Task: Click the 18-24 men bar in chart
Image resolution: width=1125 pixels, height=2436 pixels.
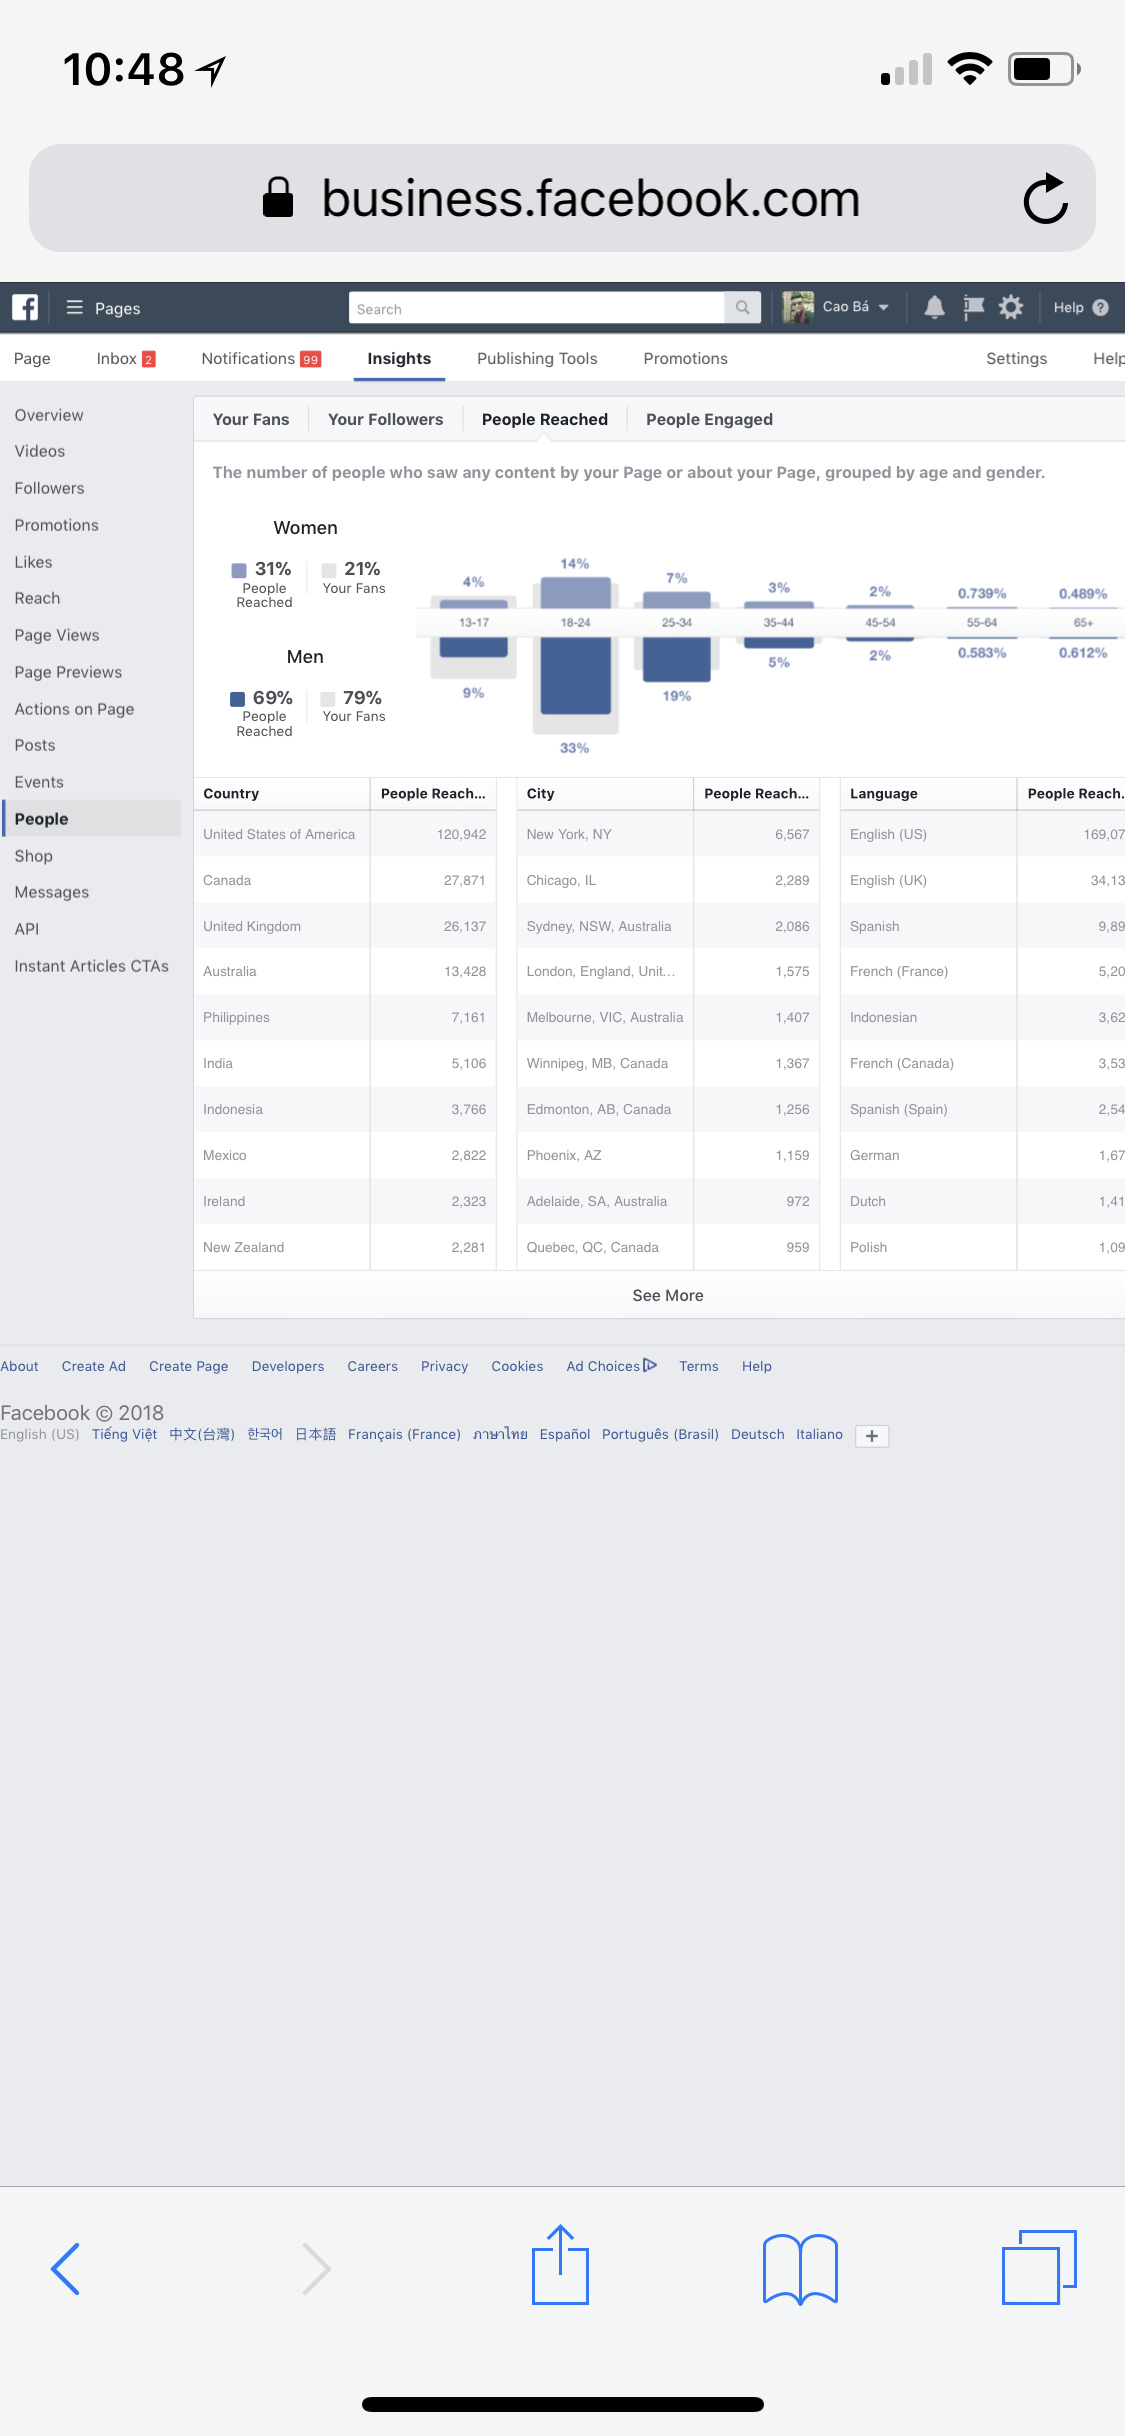Action: pyautogui.click(x=575, y=676)
